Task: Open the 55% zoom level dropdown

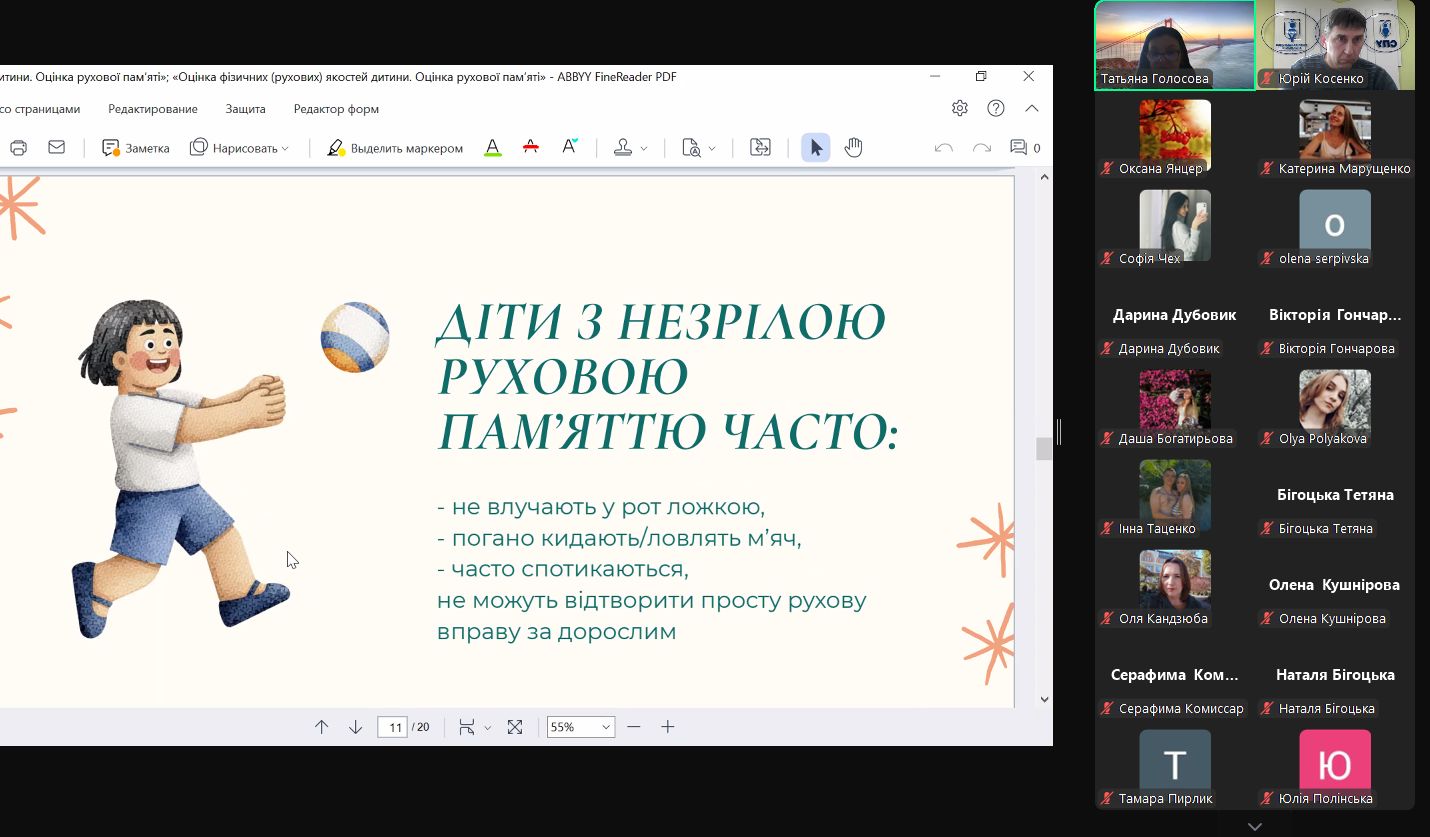Action: [x=605, y=727]
